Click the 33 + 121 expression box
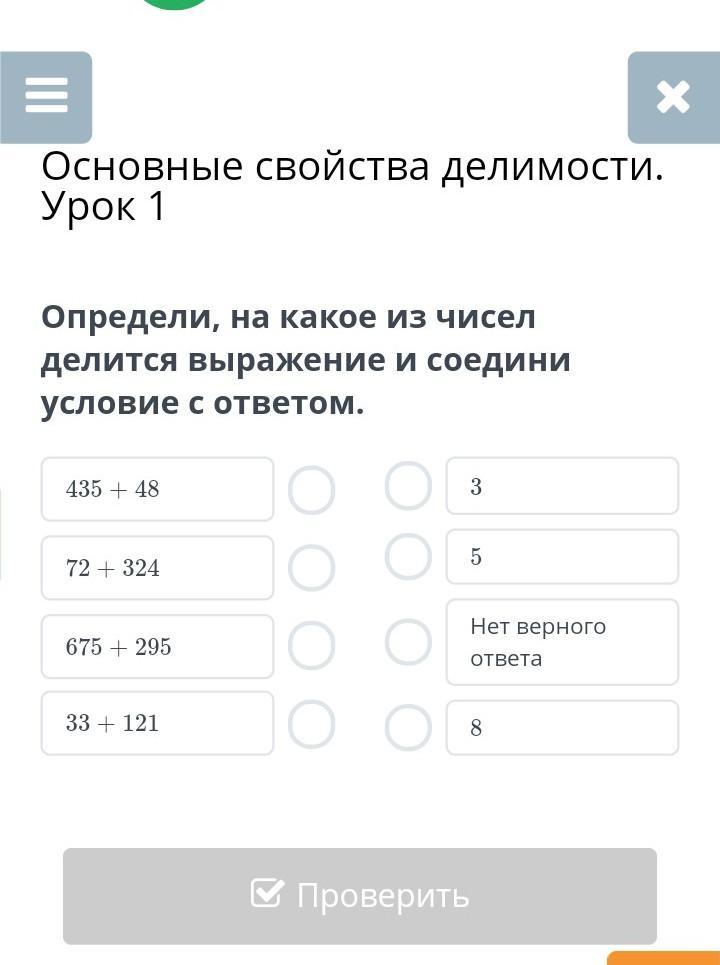Image resolution: width=720 pixels, height=965 pixels. pyautogui.click(x=158, y=723)
